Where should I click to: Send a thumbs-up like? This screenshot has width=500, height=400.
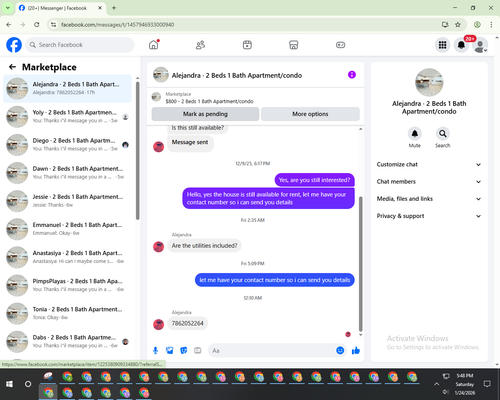(356, 350)
